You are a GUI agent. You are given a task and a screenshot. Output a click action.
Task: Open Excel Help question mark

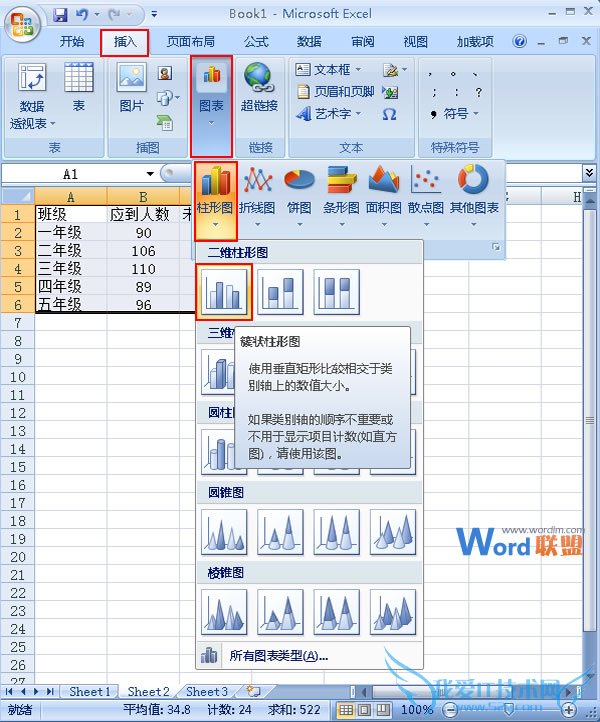tap(519, 42)
